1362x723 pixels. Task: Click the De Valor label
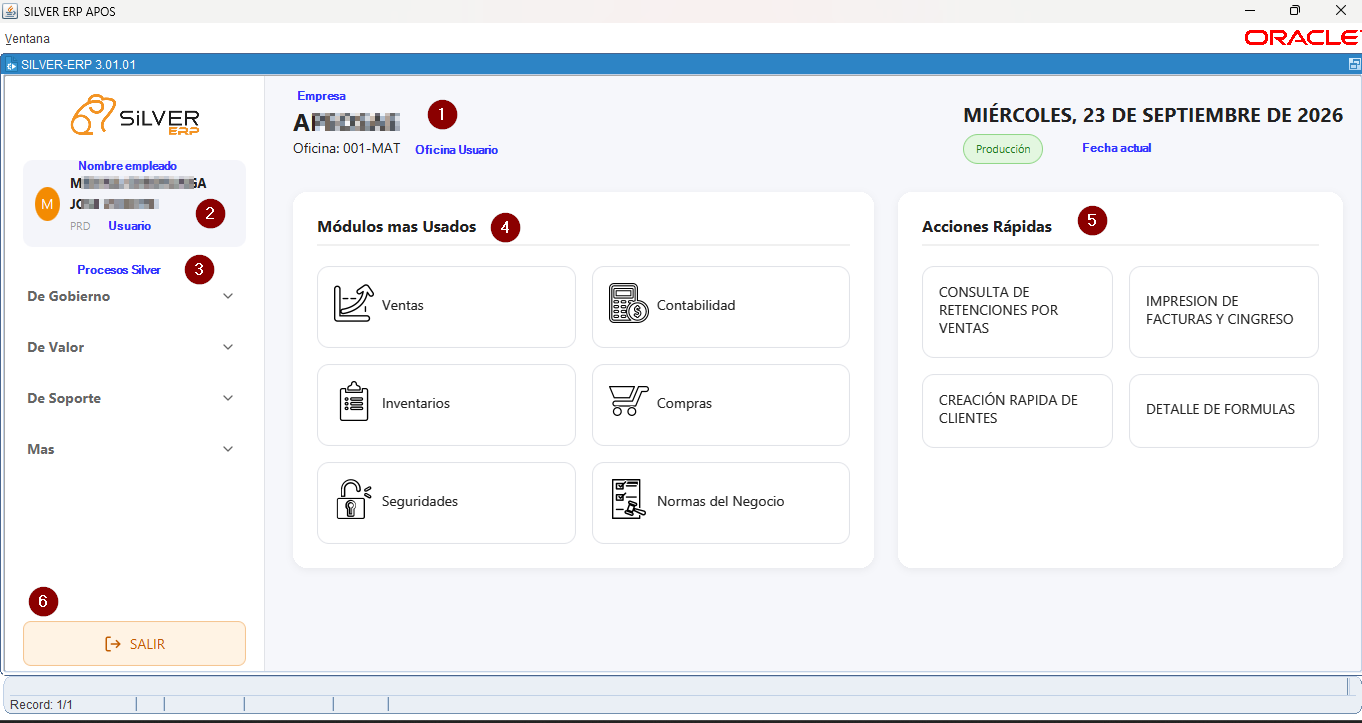click(56, 347)
